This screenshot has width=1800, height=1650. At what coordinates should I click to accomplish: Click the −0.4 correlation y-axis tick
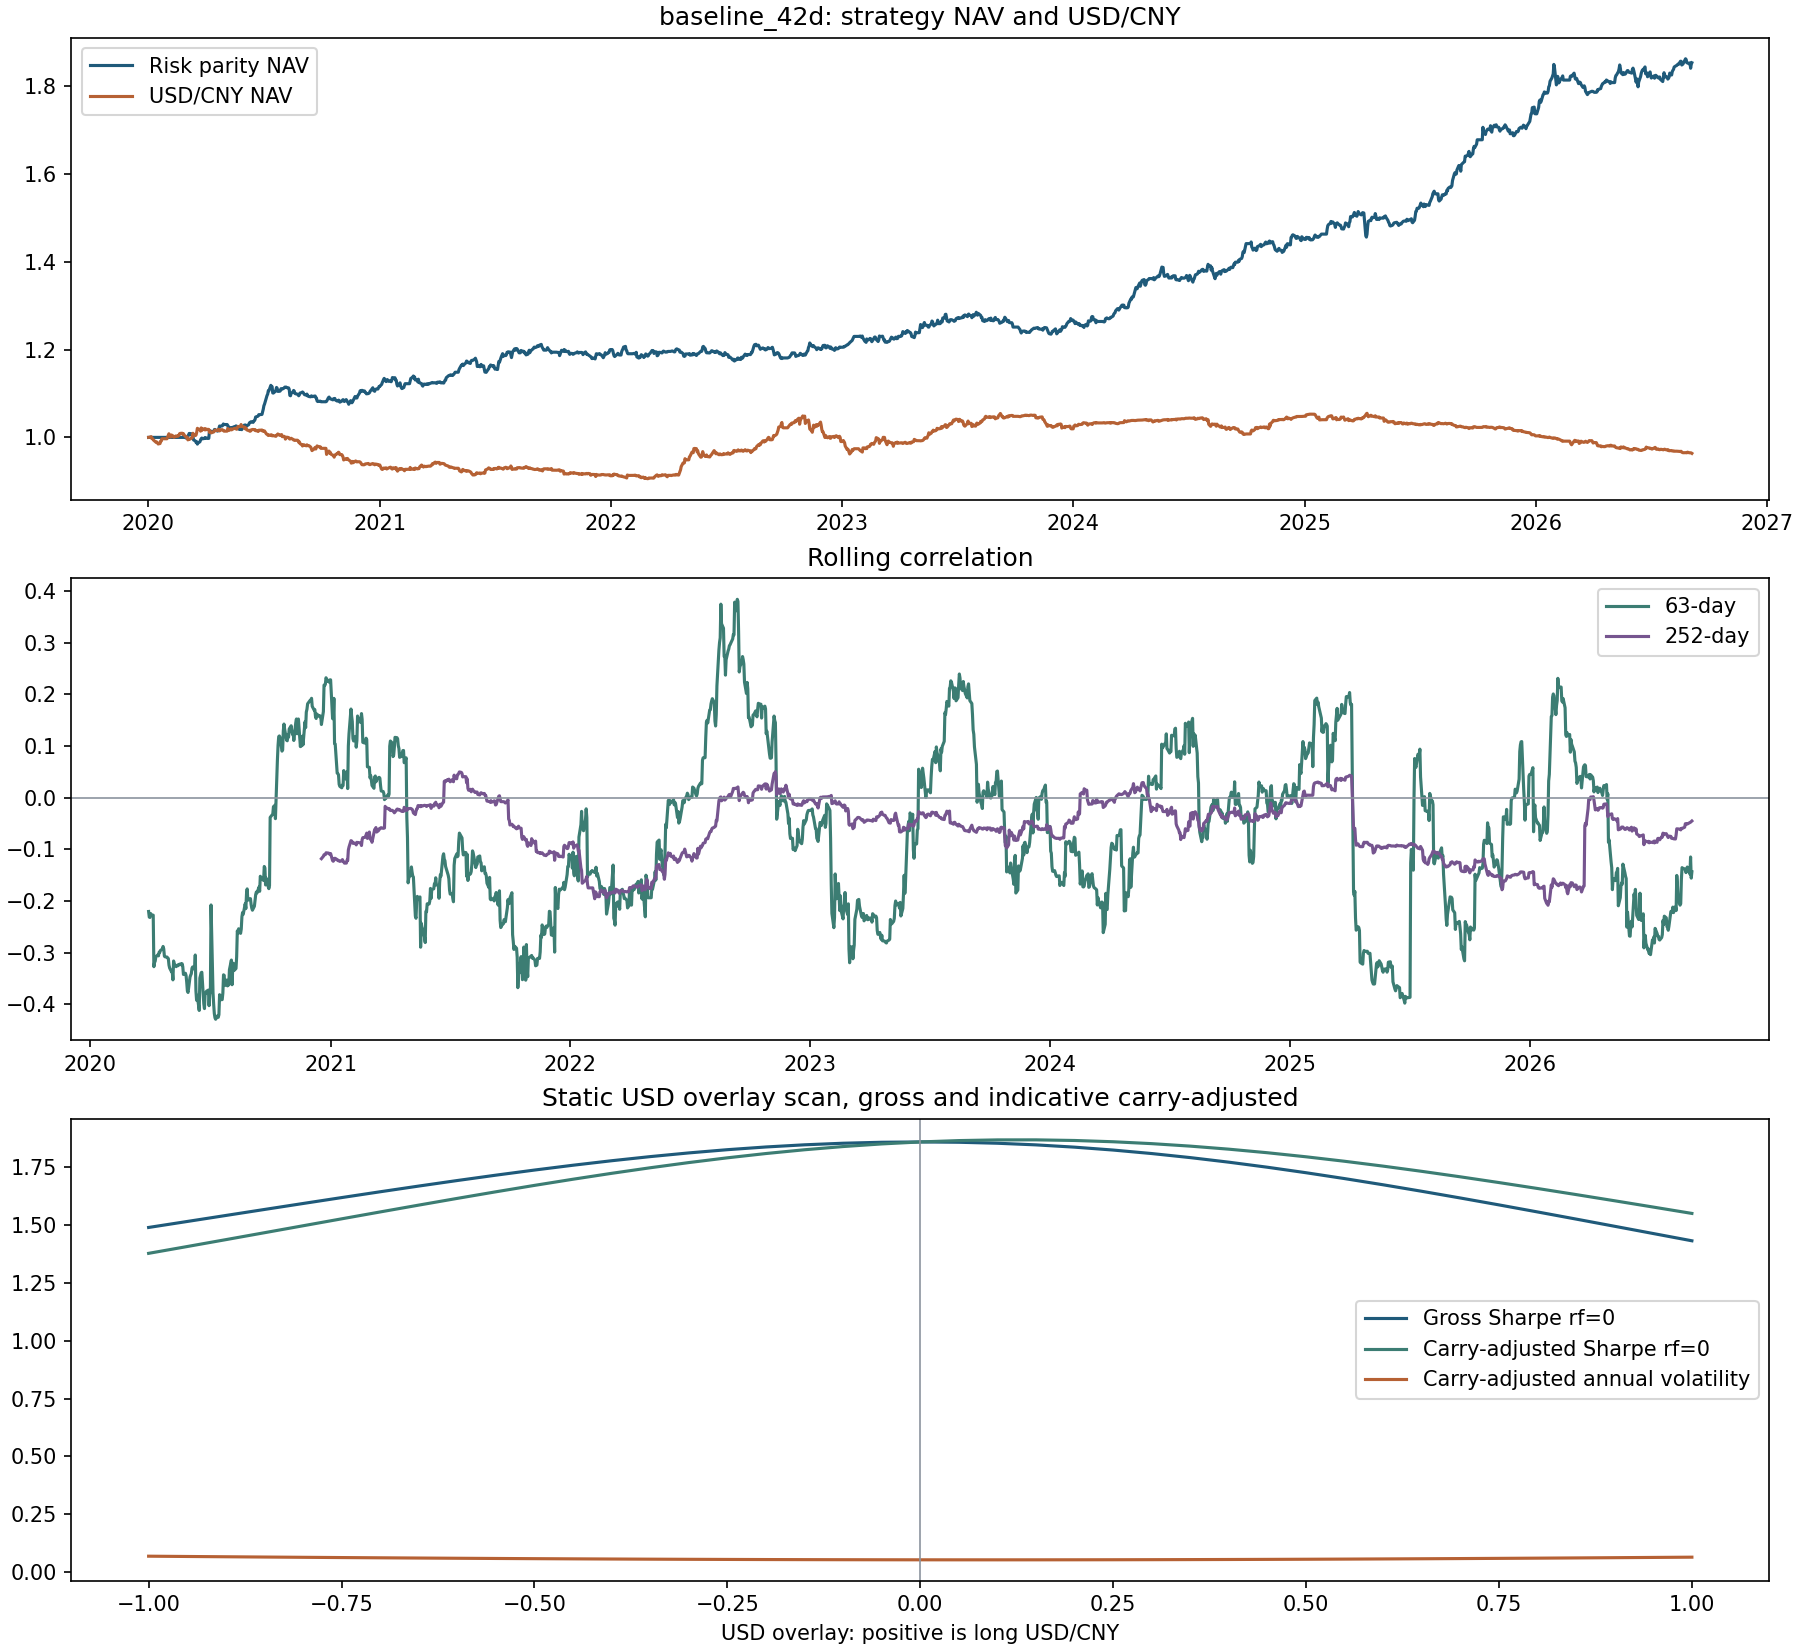point(33,1004)
